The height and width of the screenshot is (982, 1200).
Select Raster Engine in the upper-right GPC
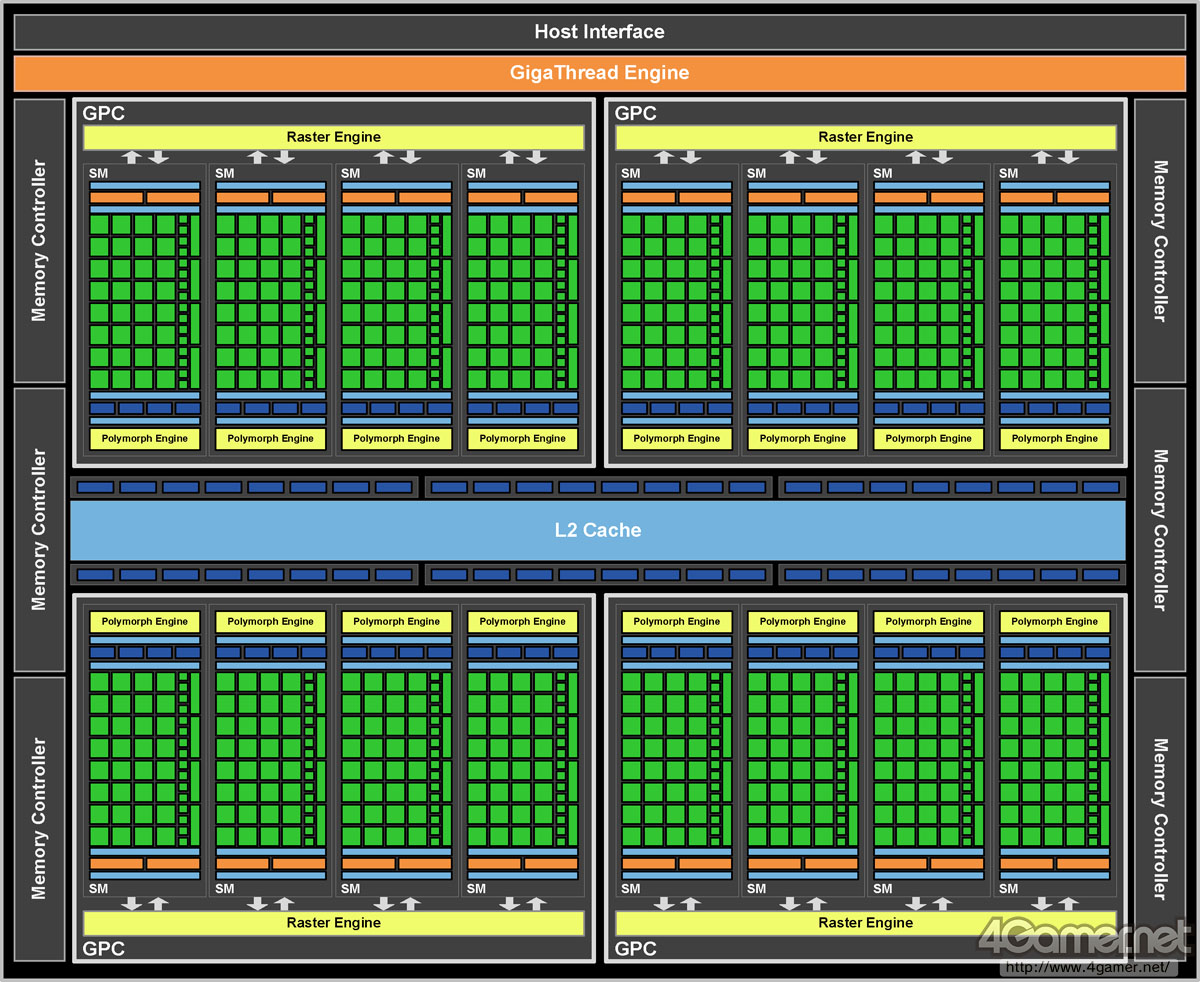pos(865,137)
